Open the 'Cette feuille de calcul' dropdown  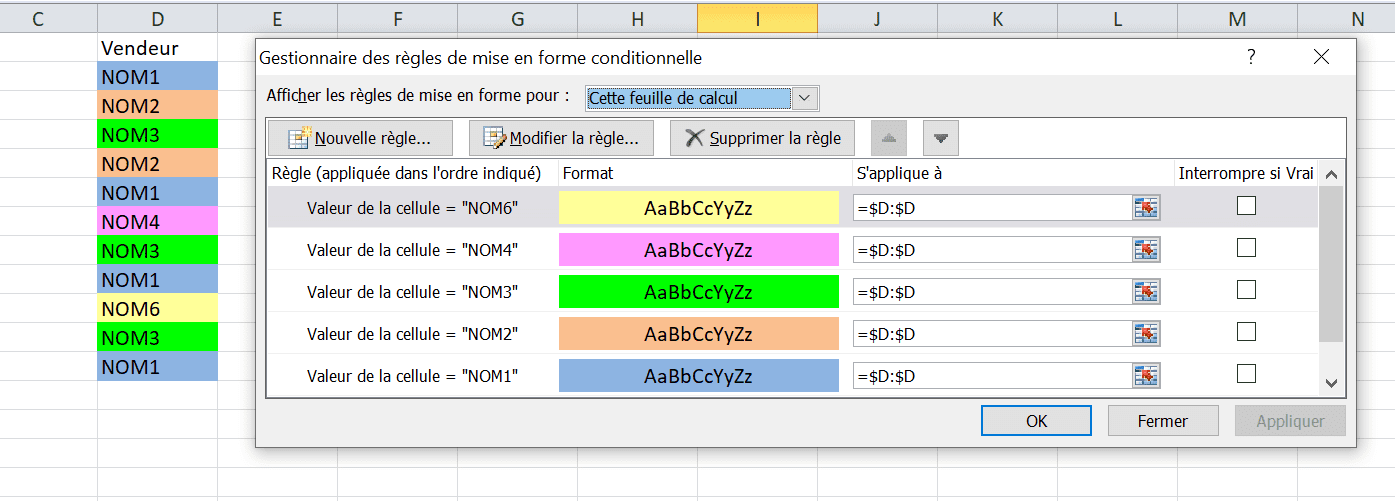coord(805,98)
